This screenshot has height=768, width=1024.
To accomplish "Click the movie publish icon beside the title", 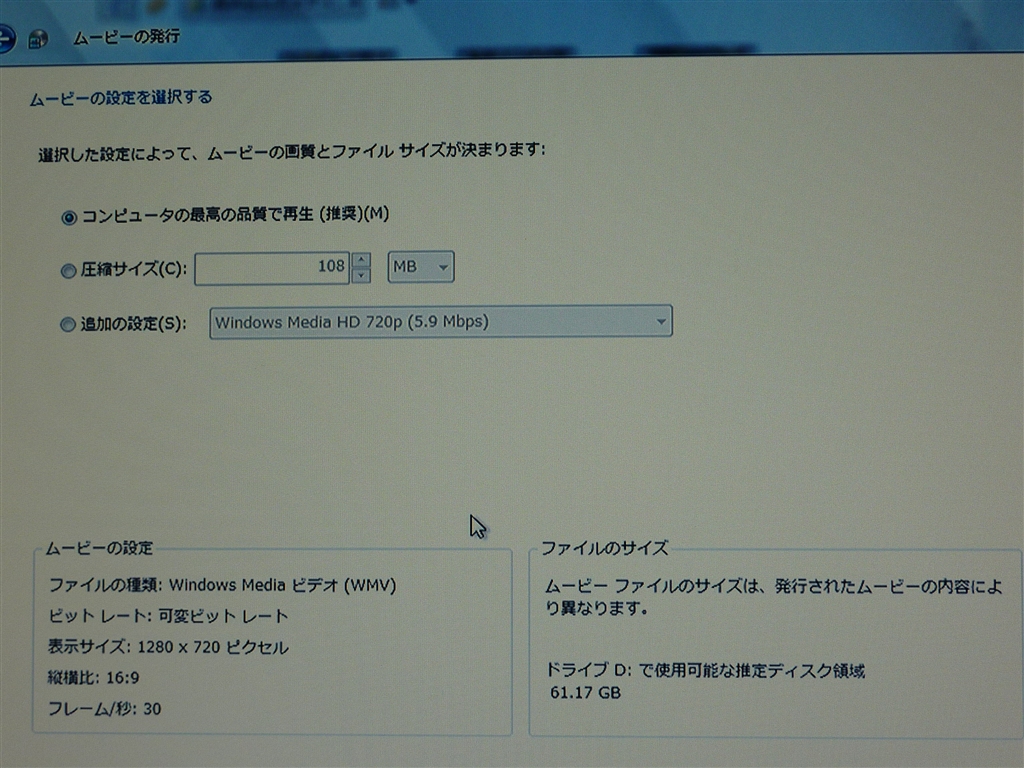I will click(39, 39).
